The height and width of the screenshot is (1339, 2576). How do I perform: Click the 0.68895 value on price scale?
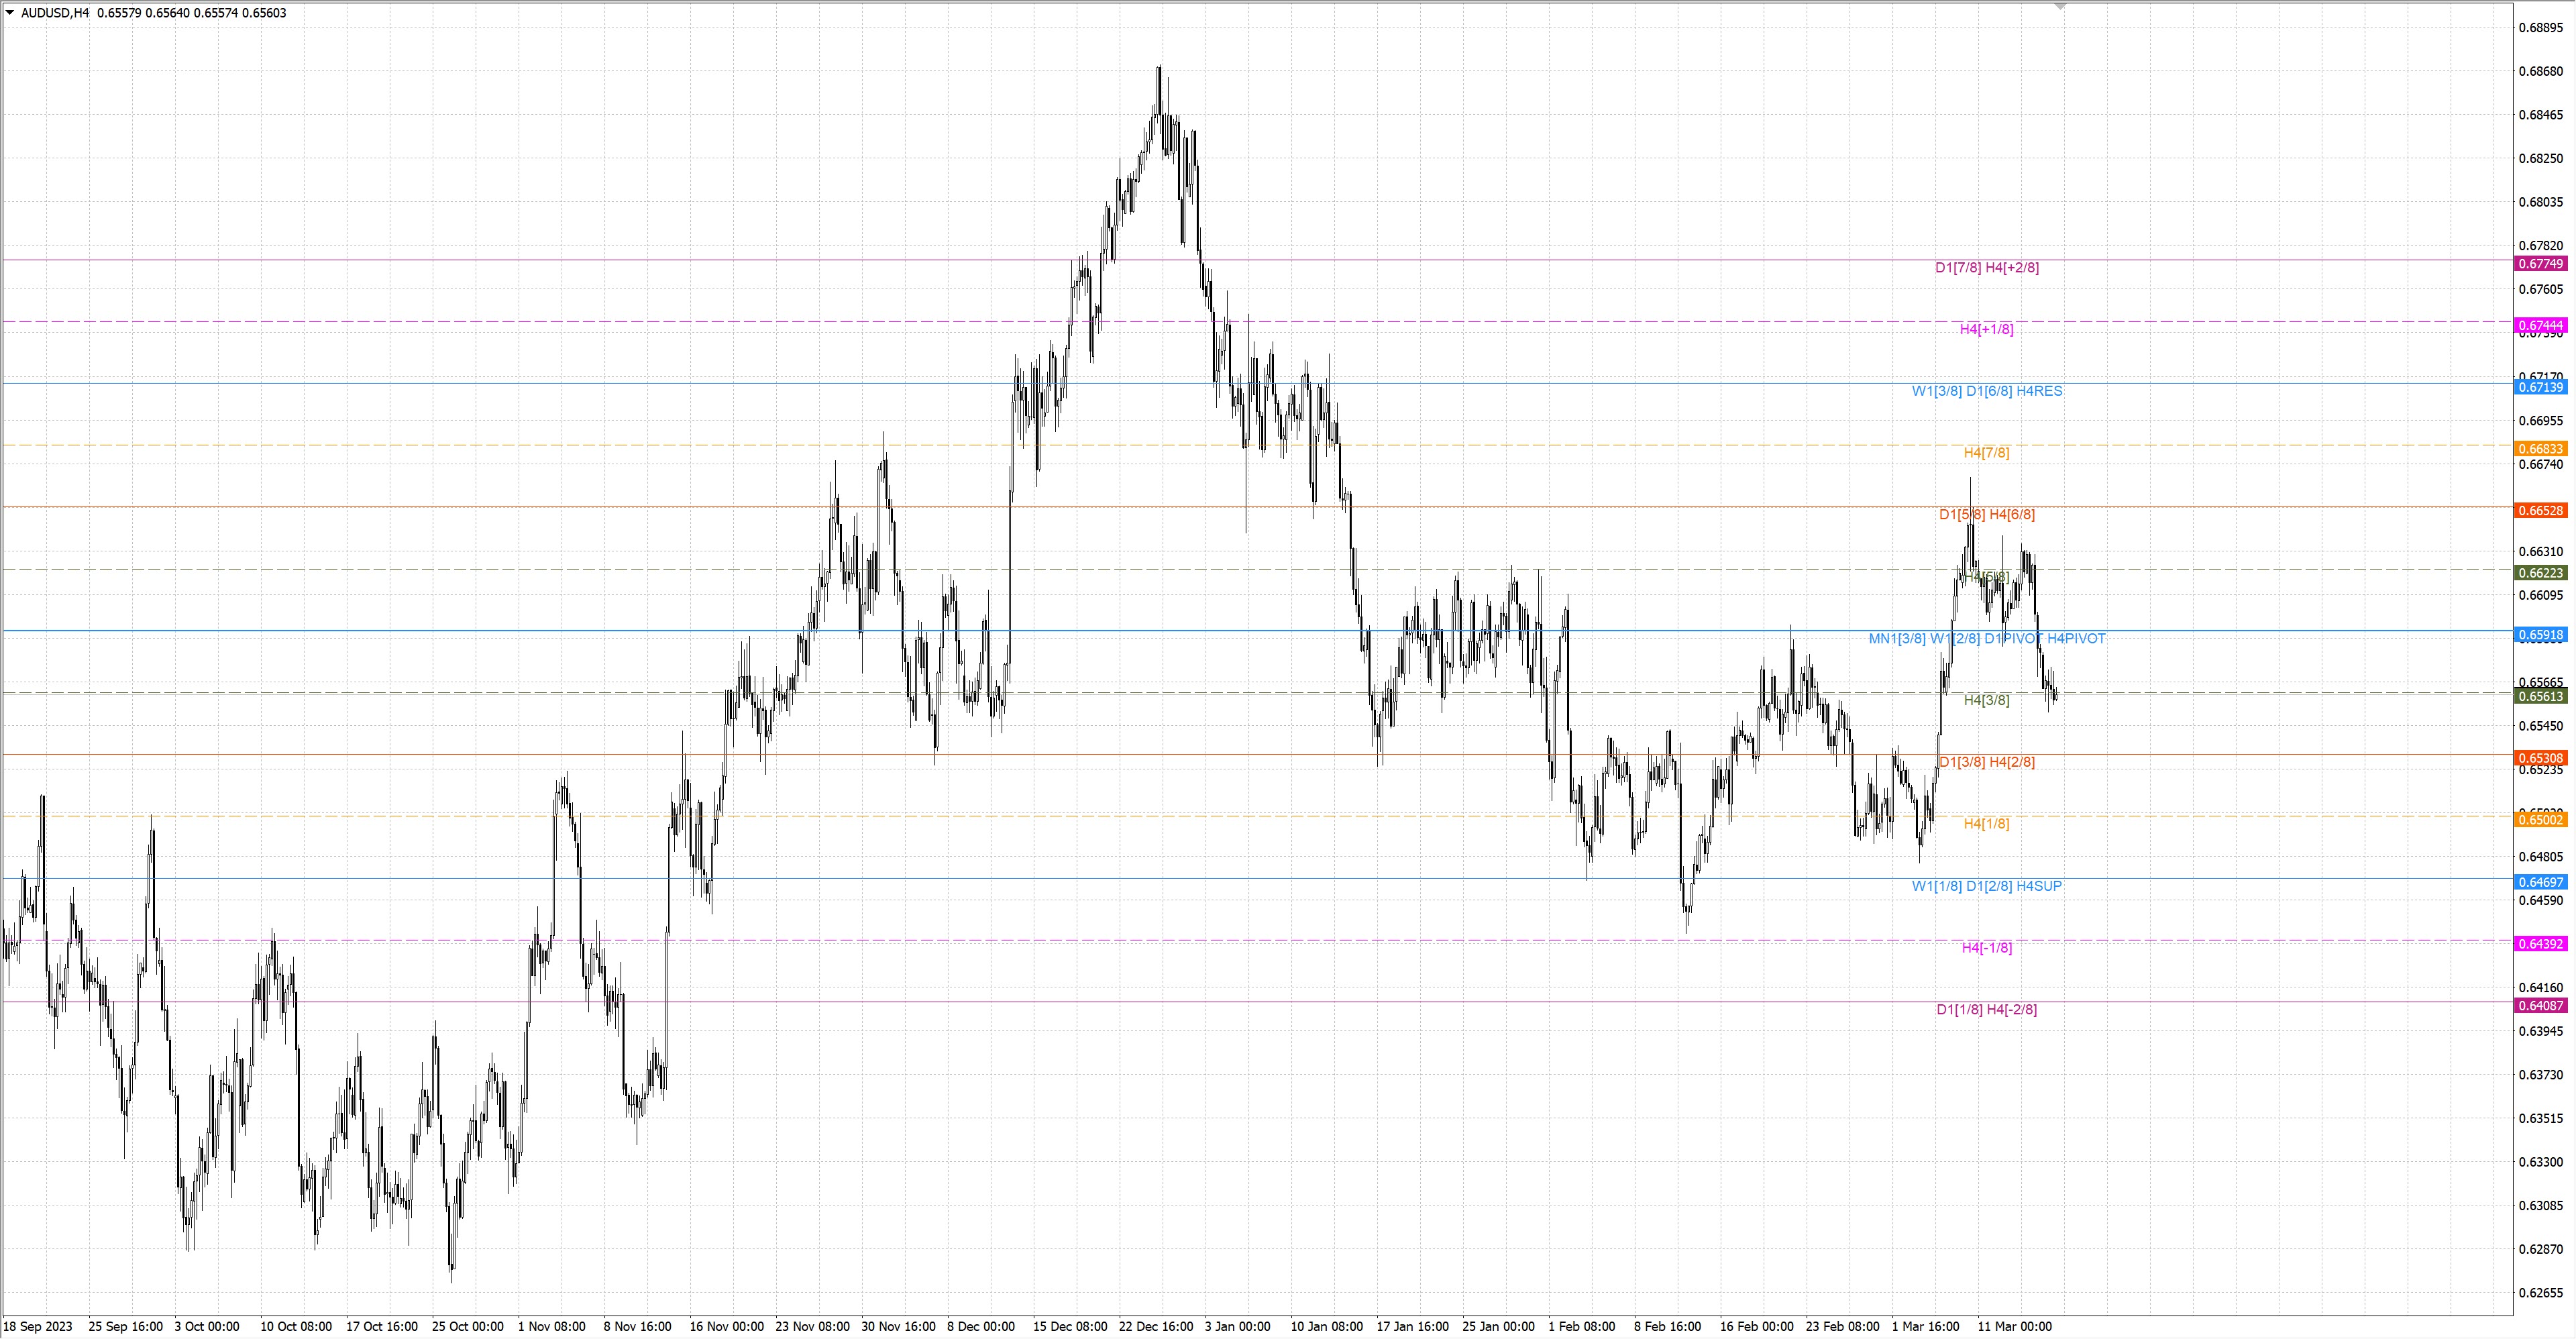click(x=2540, y=28)
